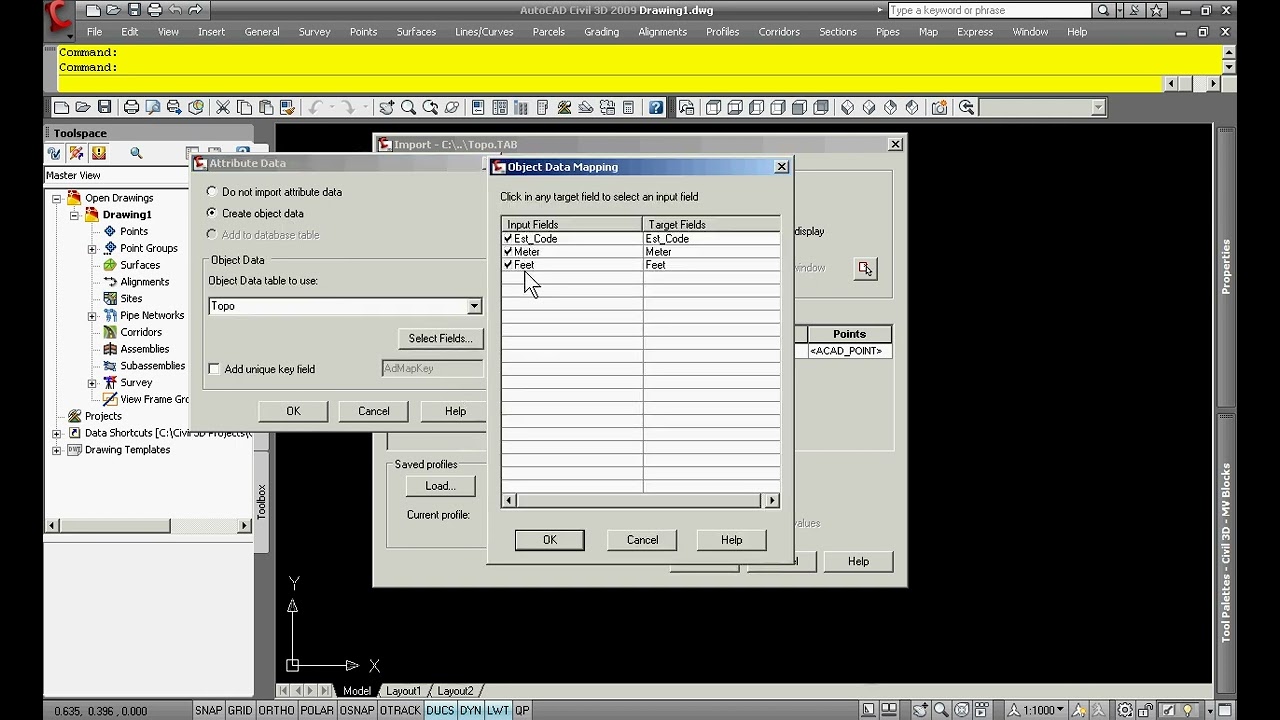
Task: Click the status bar workspace gear icon
Action: tap(1124, 710)
